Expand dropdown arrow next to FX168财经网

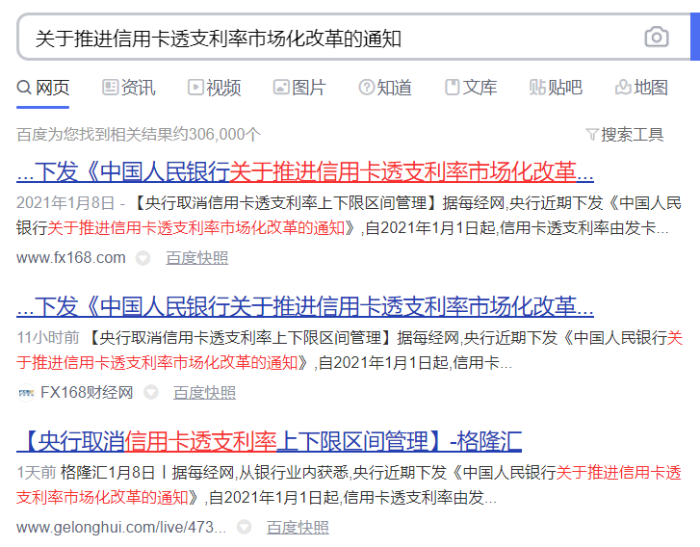tap(150, 393)
